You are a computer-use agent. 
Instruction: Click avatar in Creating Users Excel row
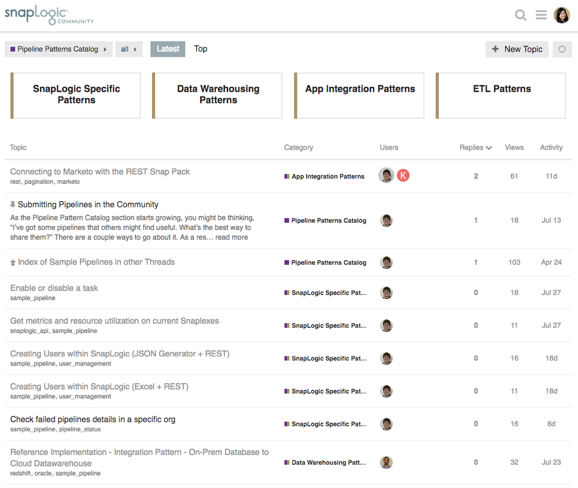386,391
